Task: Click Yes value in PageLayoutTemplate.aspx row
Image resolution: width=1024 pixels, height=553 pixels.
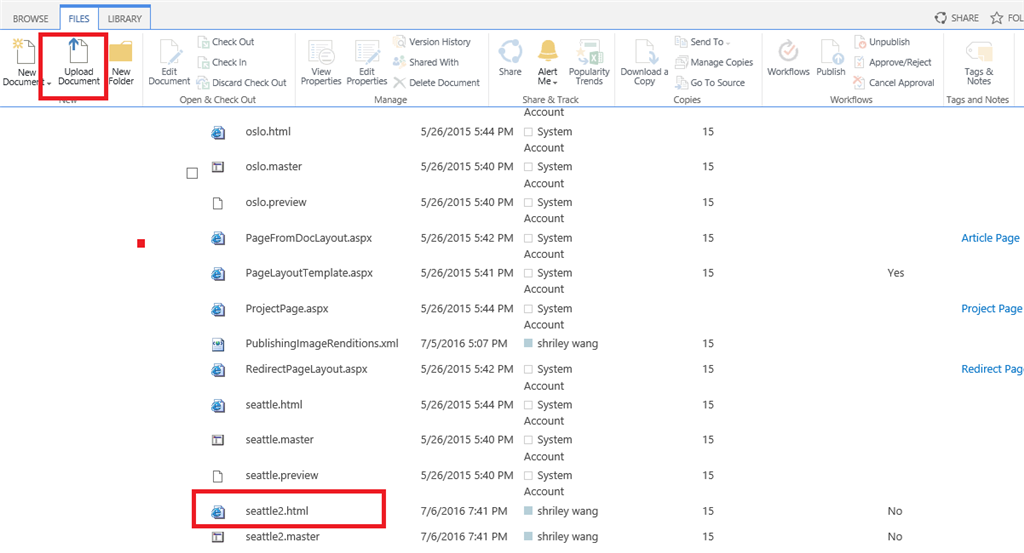Action: [x=895, y=273]
